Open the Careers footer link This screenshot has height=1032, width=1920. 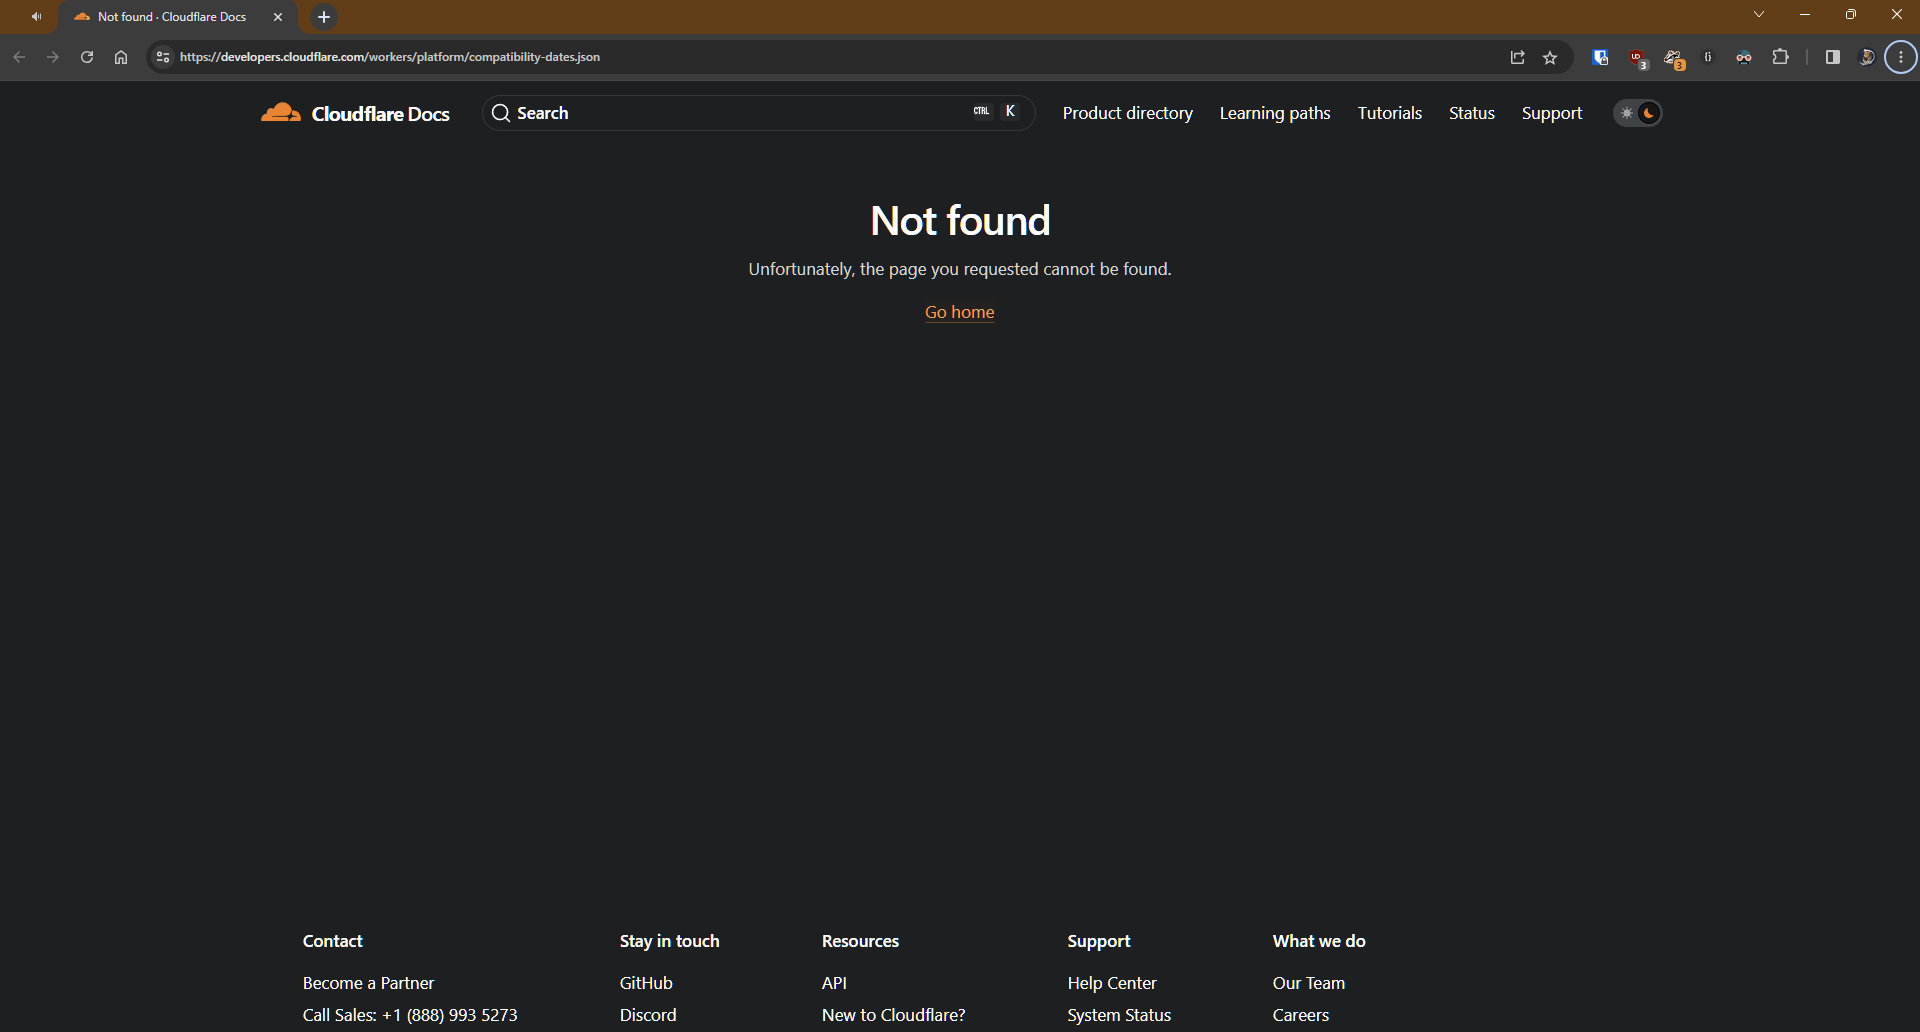pyautogui.click(x=1301, y=1015)
